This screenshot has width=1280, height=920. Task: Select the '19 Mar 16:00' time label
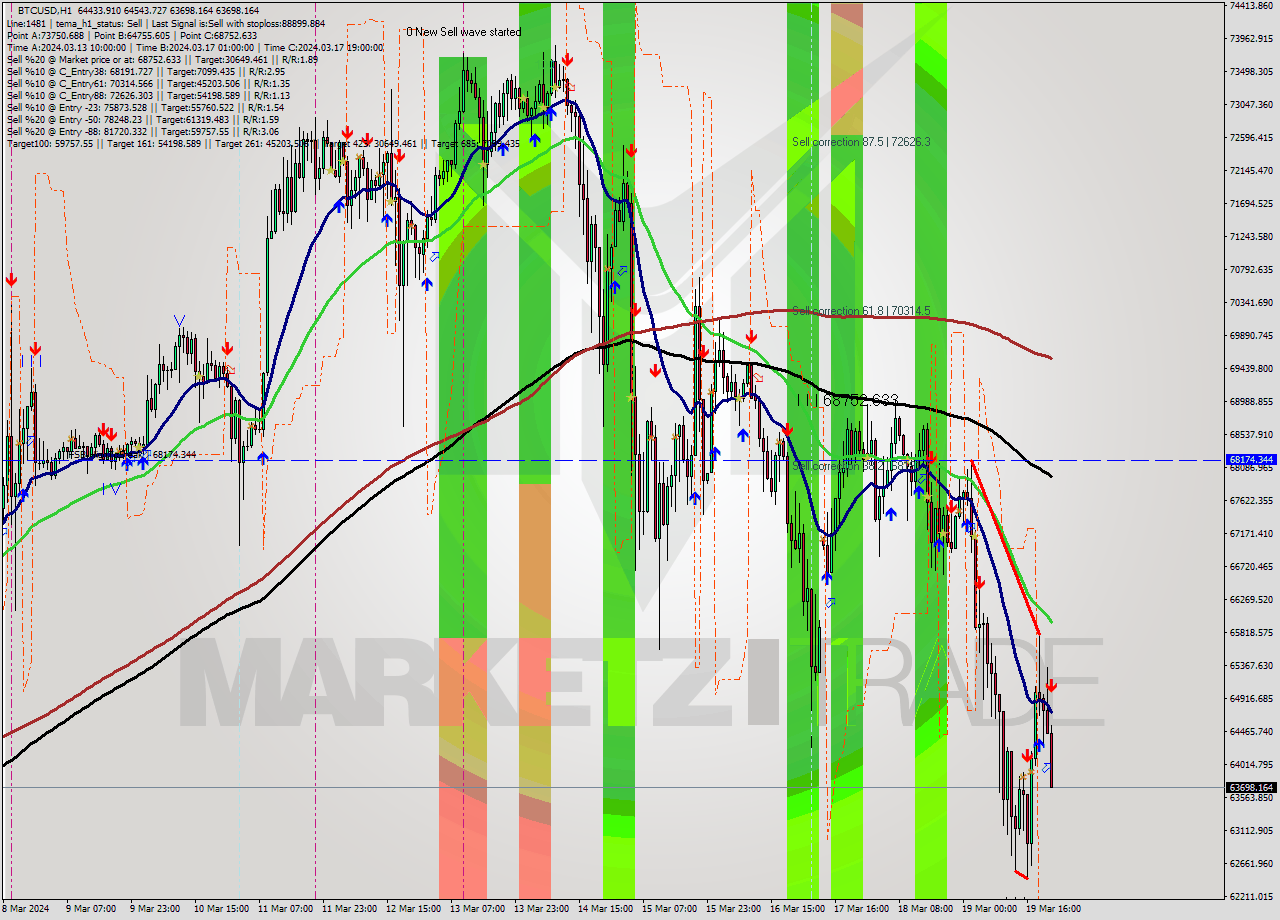pyautogui.click(x=1054, y=909)
